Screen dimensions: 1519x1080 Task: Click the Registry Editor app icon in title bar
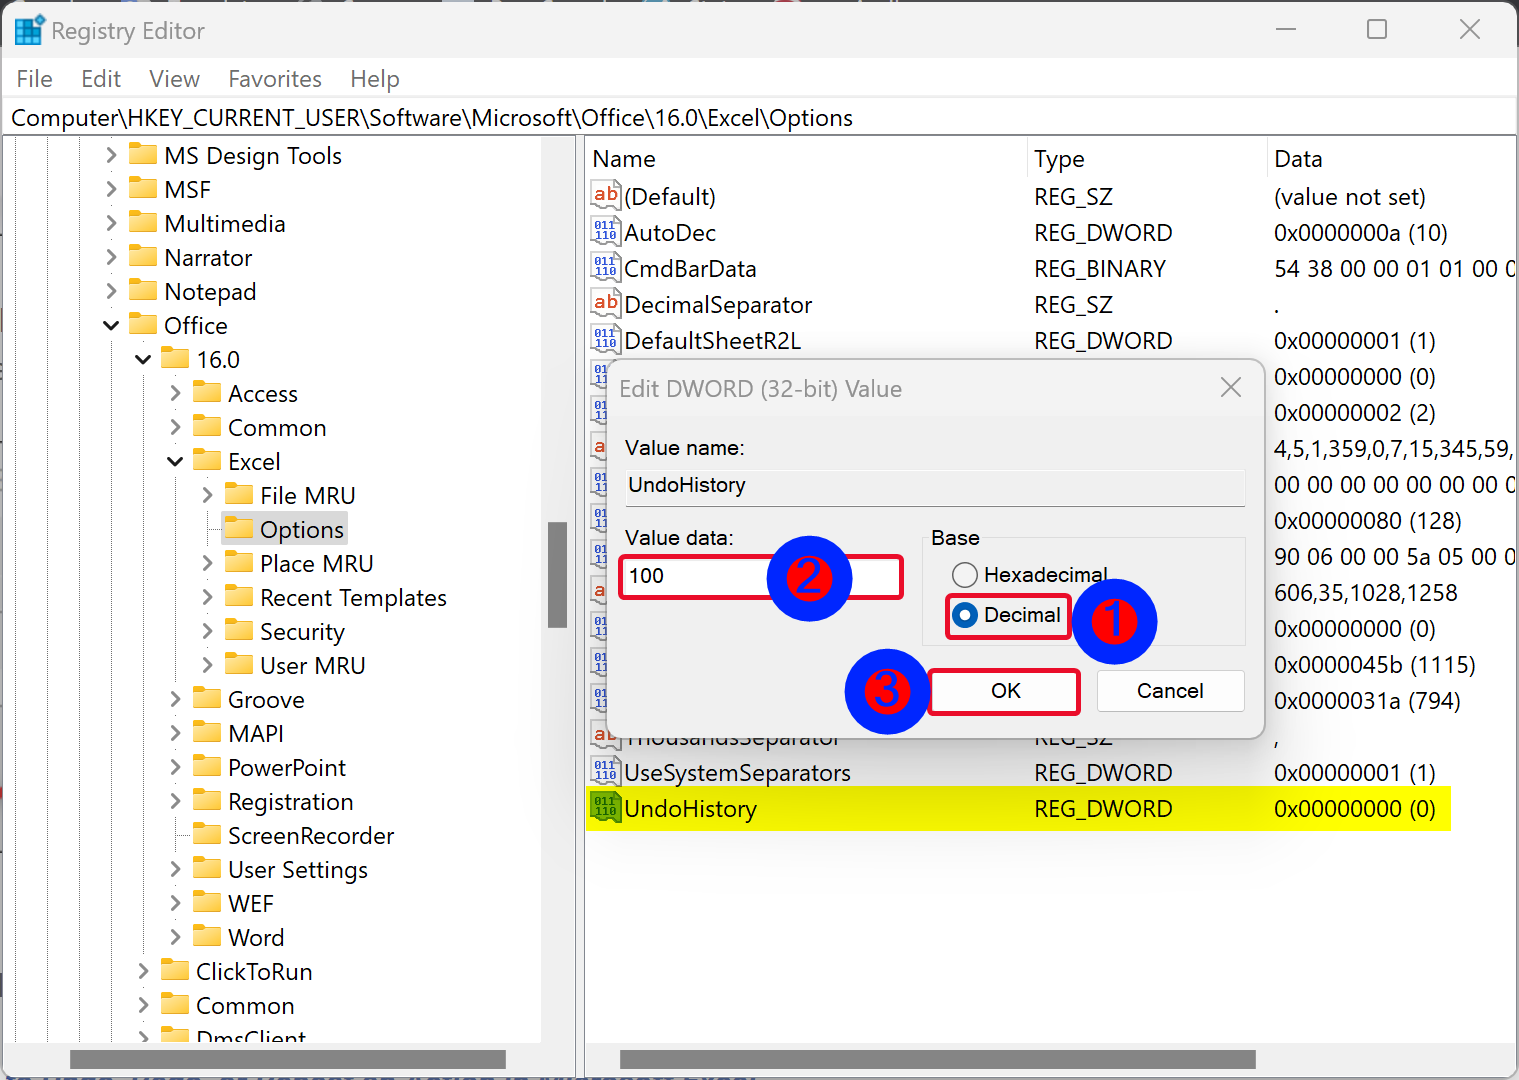click(x=28, y=30)
